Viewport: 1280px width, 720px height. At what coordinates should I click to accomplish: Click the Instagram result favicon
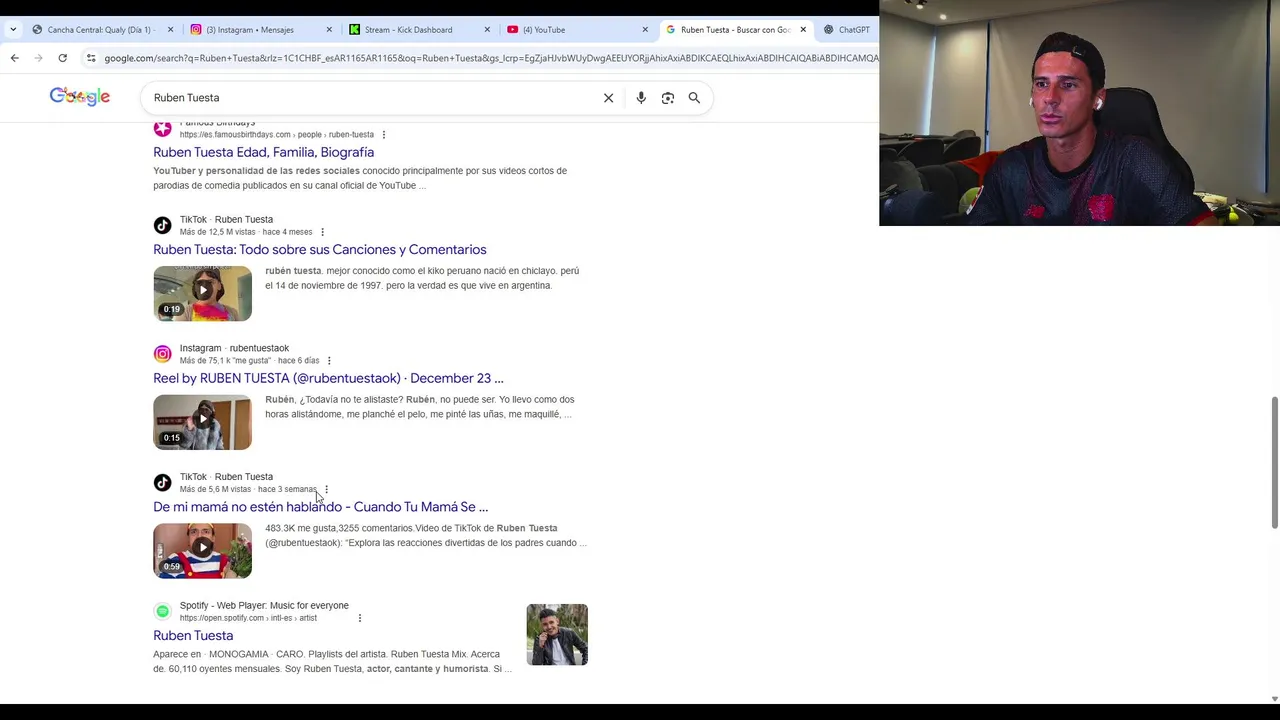162,354
